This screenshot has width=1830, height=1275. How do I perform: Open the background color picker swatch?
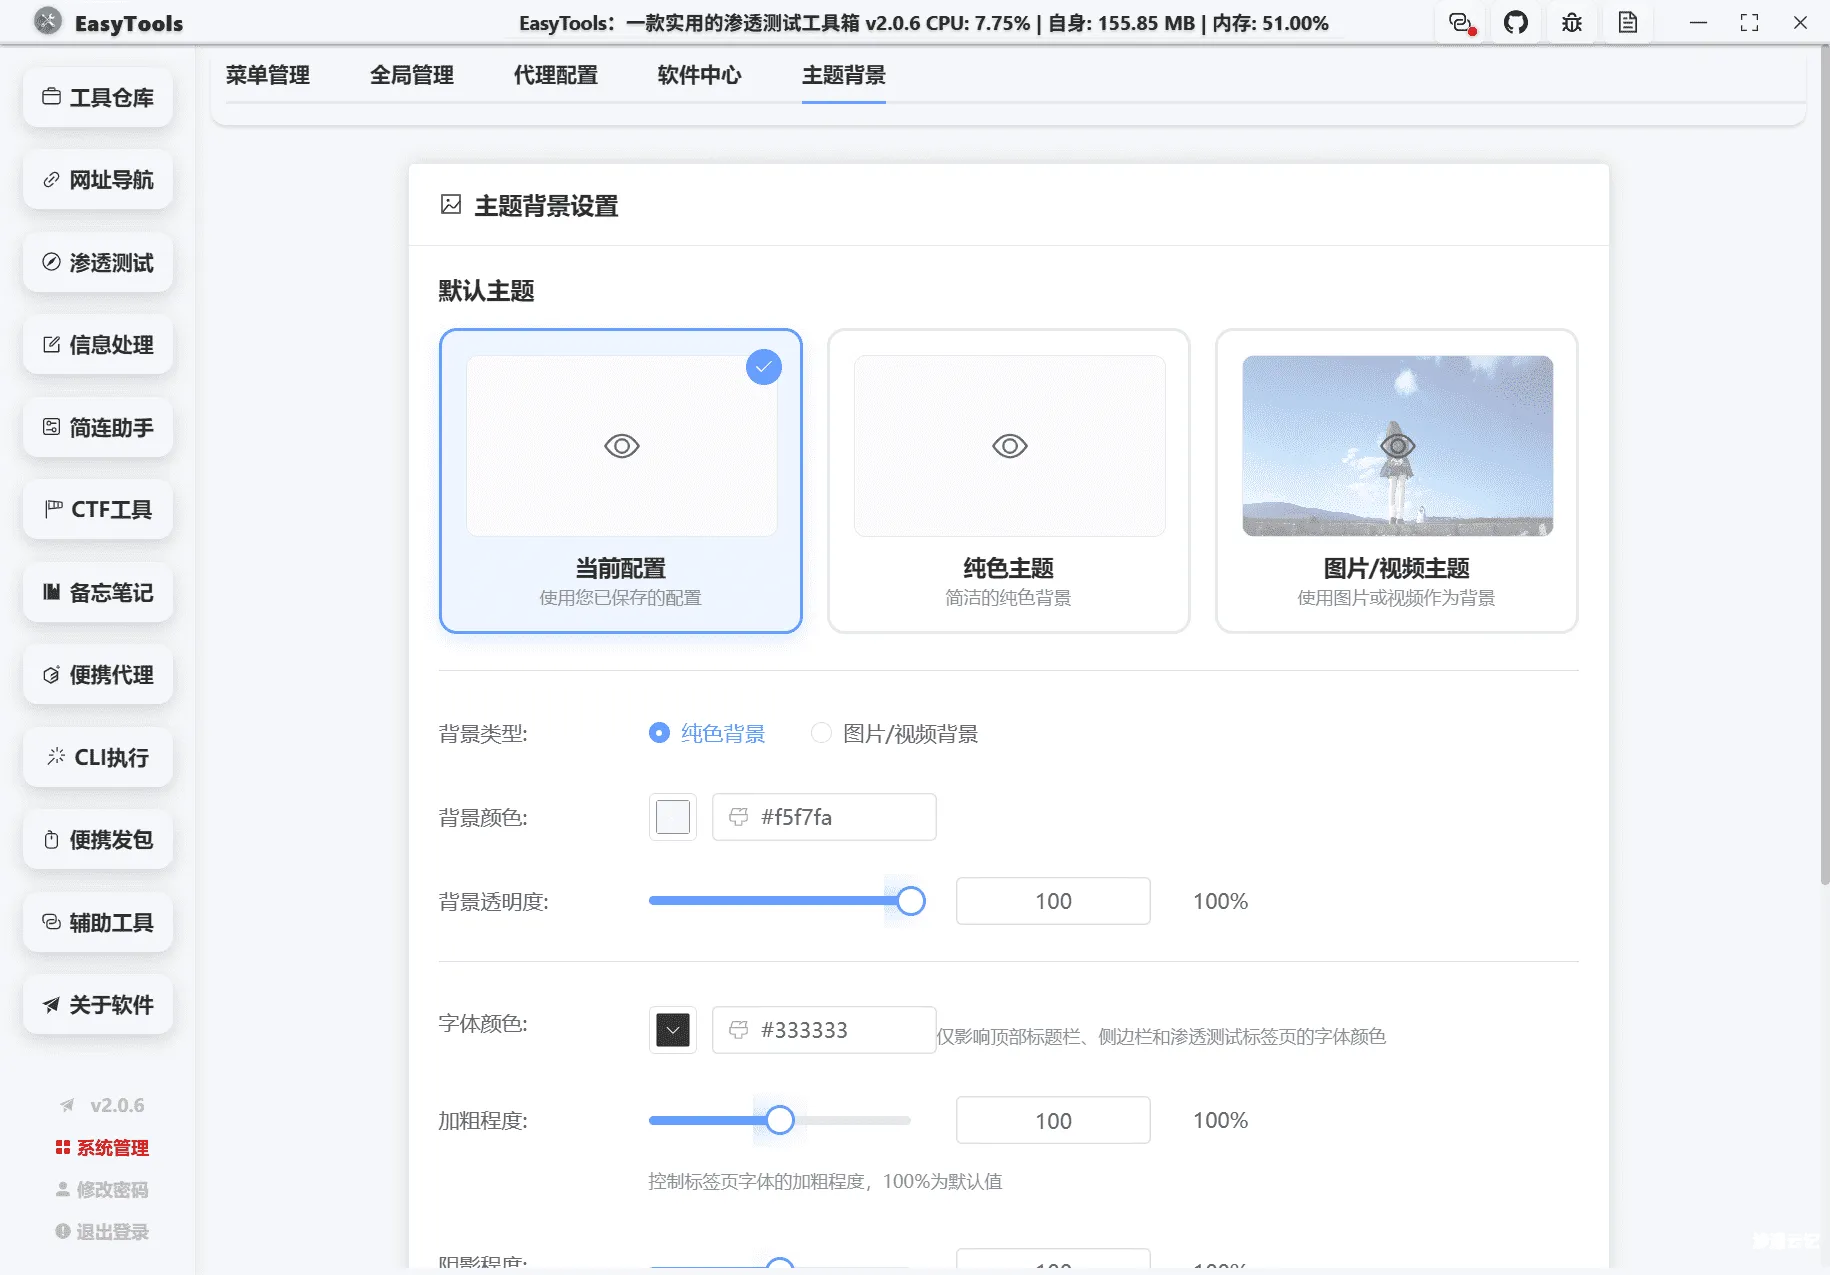point(672,817)
